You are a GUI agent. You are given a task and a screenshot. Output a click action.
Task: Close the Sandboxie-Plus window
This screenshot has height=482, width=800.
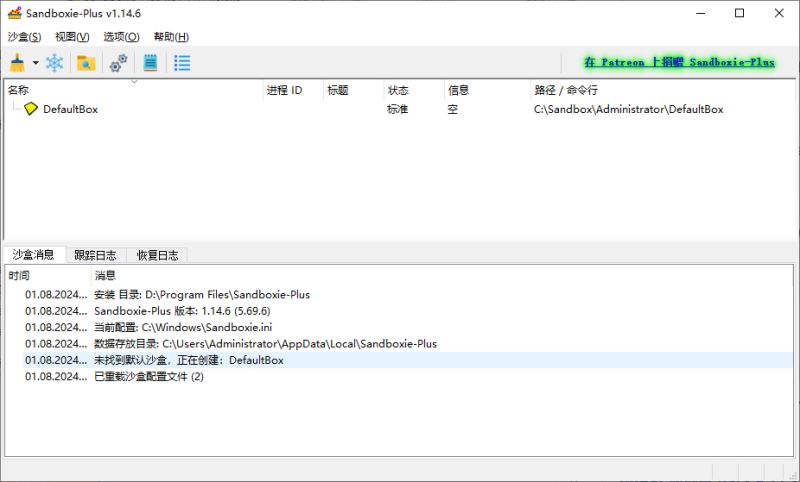point(779,13)
